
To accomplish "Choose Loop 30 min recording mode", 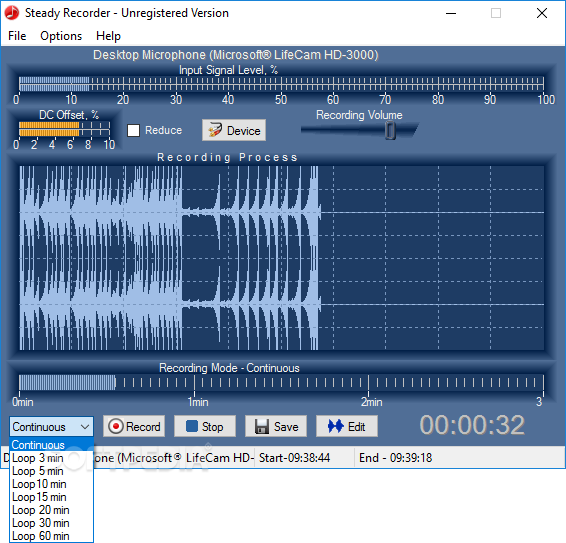I will 51,523.
